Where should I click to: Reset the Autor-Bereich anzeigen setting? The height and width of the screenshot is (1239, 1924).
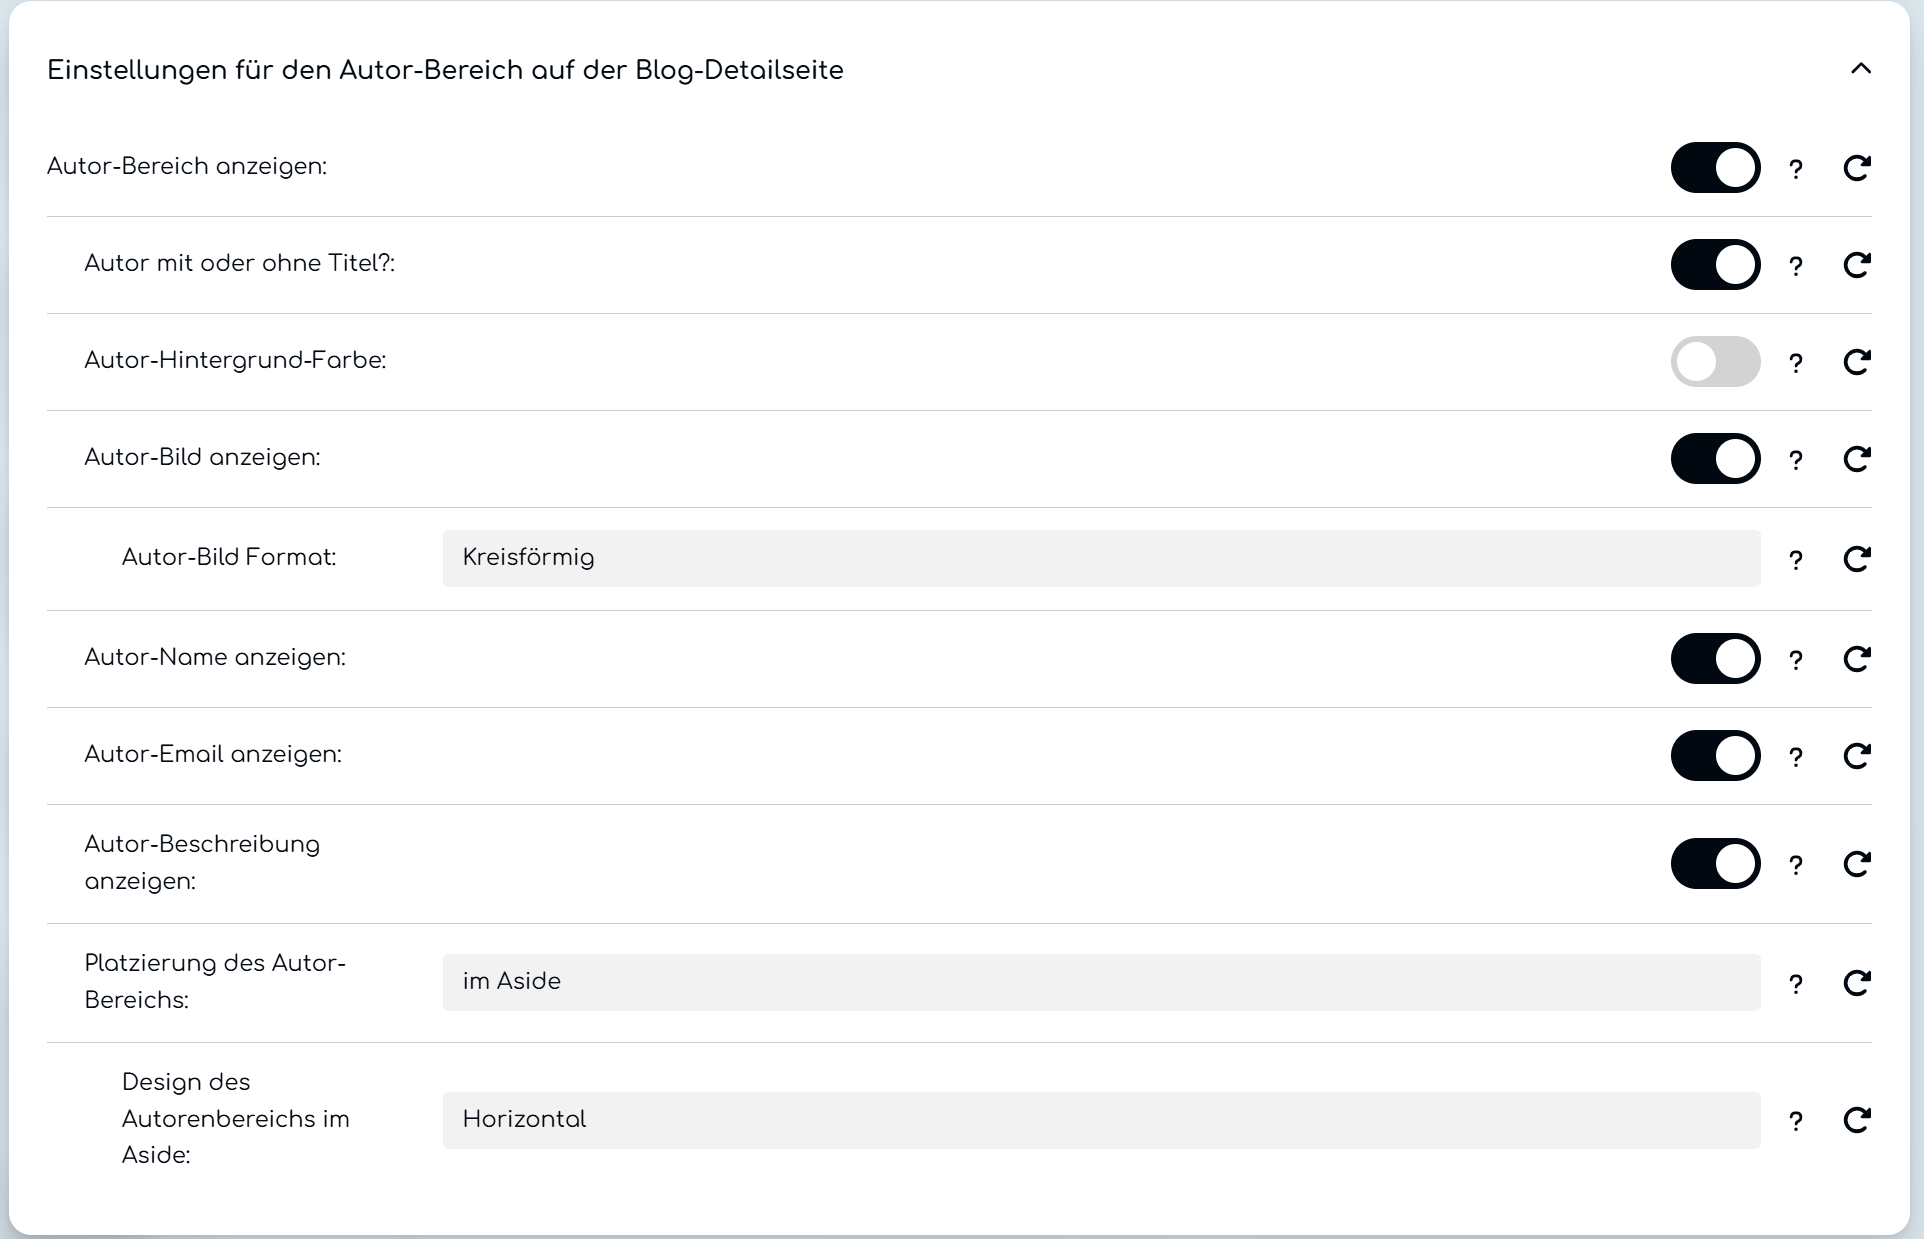[x=1856, y=168]
